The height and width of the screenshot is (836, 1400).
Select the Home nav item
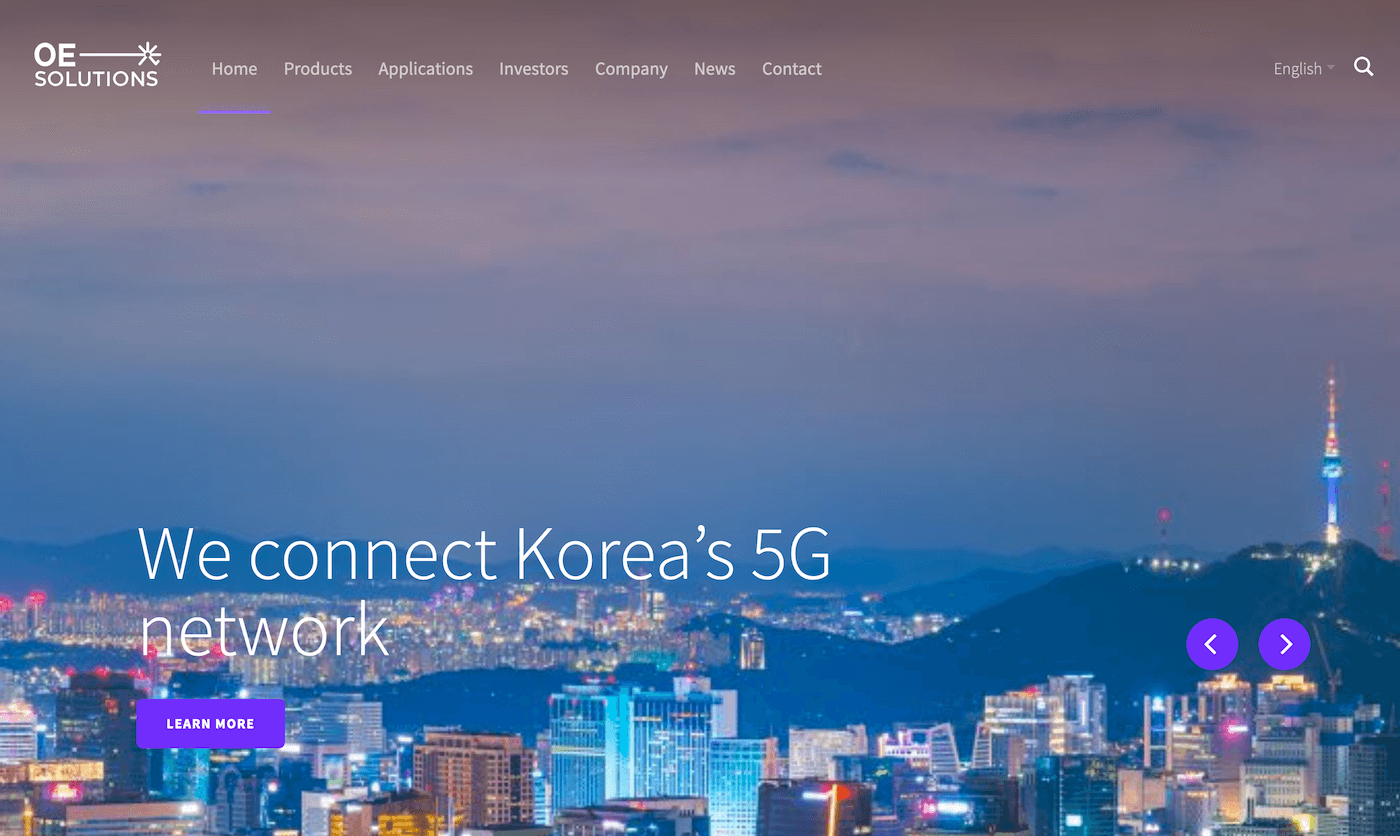[234, 69]
